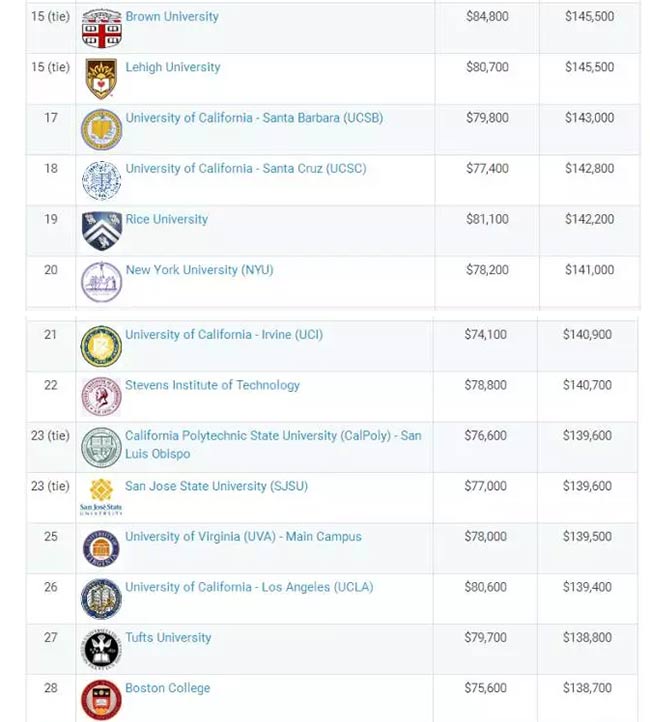650x722 pixels.
Task: Click the San Jose State logo
Action: 101,496
